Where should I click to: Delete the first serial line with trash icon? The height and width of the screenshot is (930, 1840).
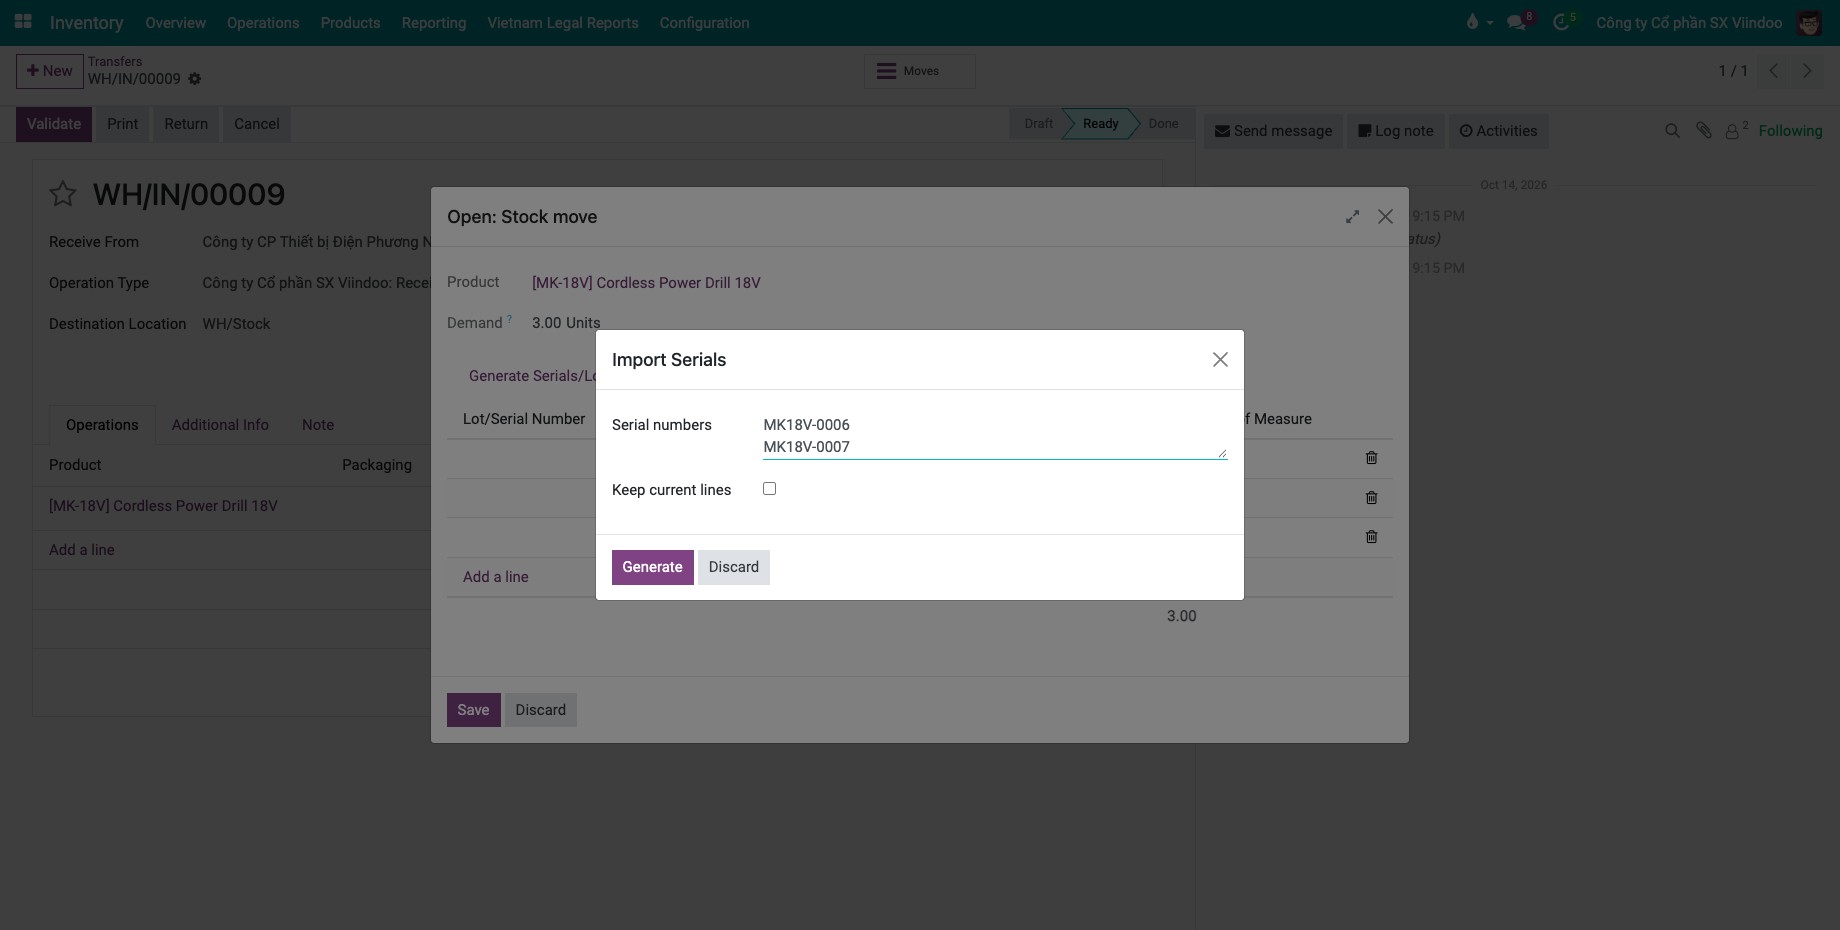1372,458
